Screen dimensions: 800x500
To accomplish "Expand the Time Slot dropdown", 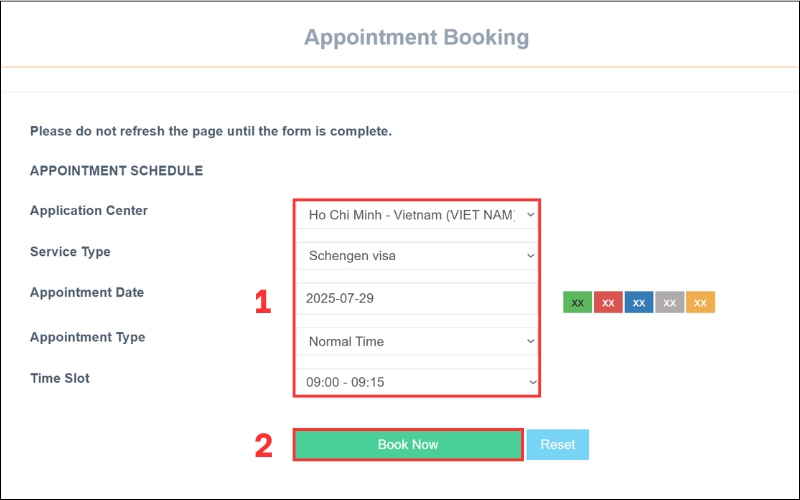I will [417, 383].
